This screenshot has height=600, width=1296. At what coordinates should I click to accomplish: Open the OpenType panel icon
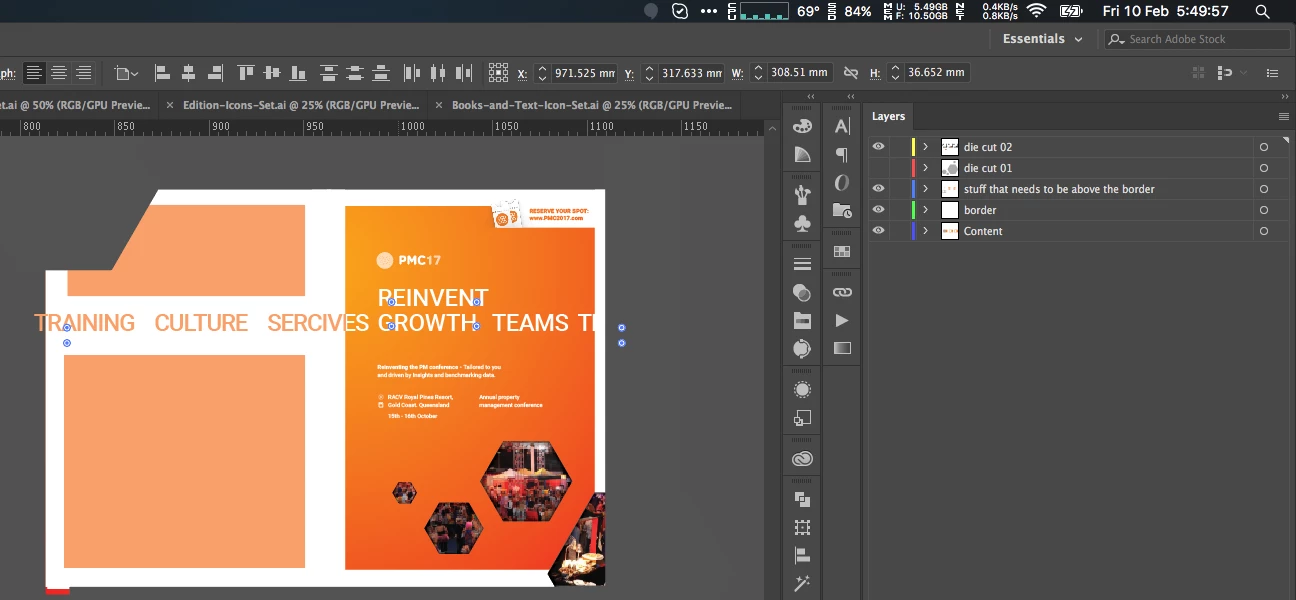[x=842, y=183]
